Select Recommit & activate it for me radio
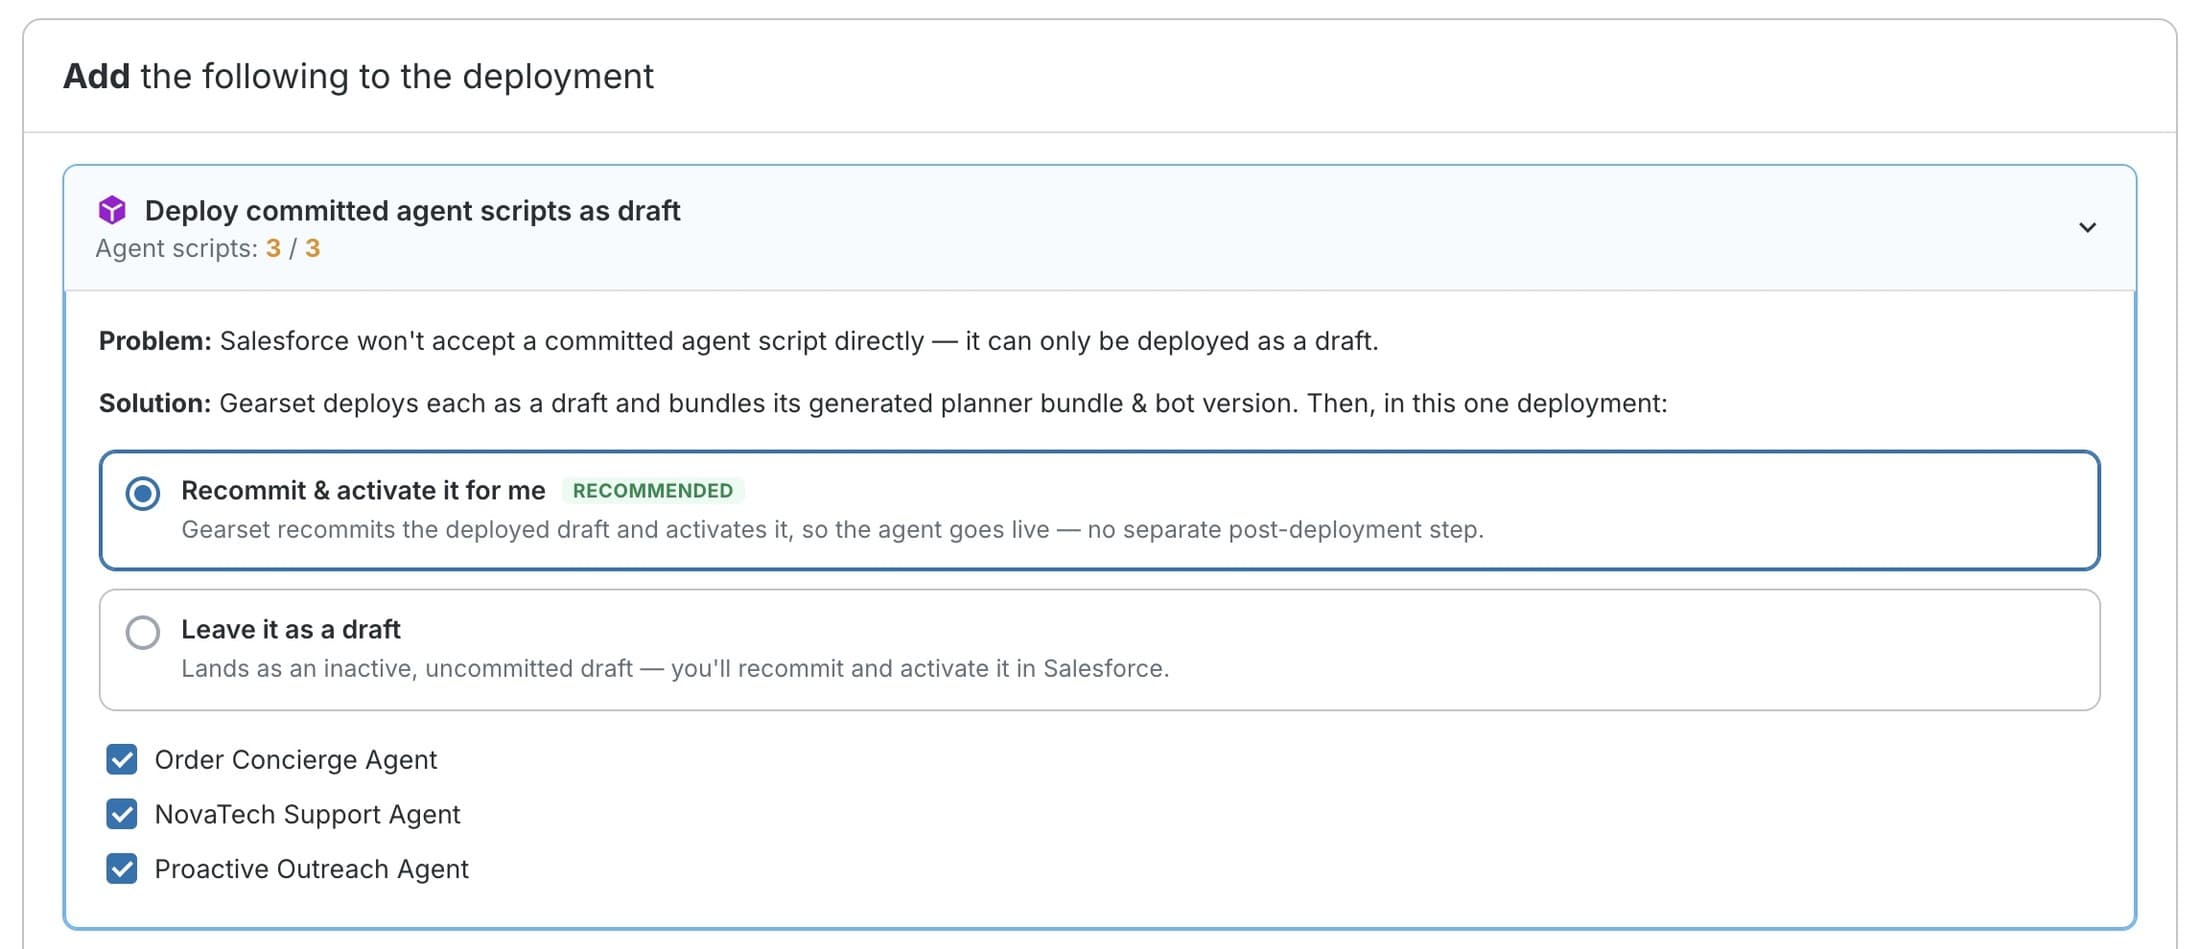 (143, 493)
